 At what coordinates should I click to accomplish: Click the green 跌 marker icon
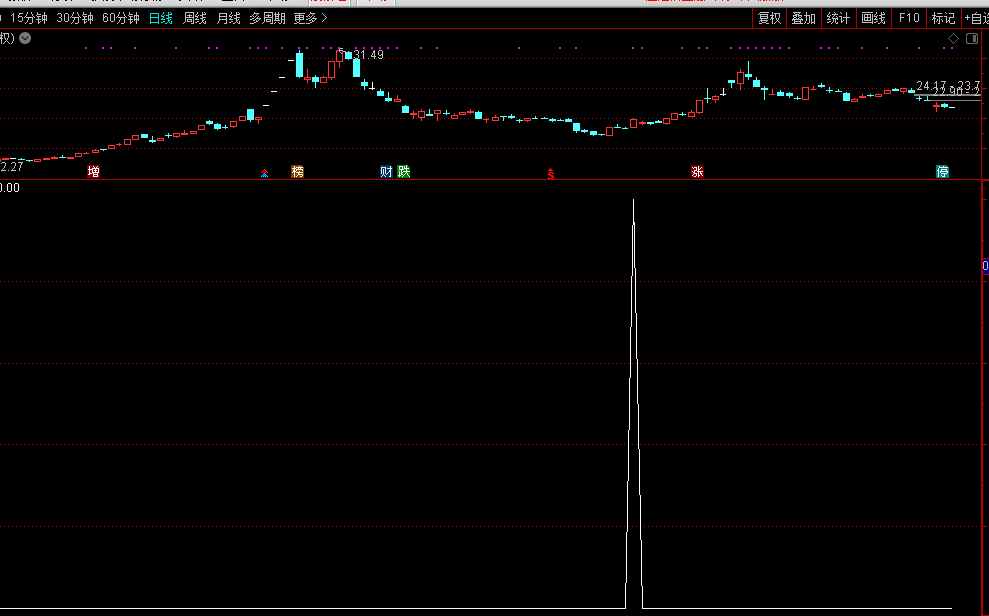click(x=404, y=172)
